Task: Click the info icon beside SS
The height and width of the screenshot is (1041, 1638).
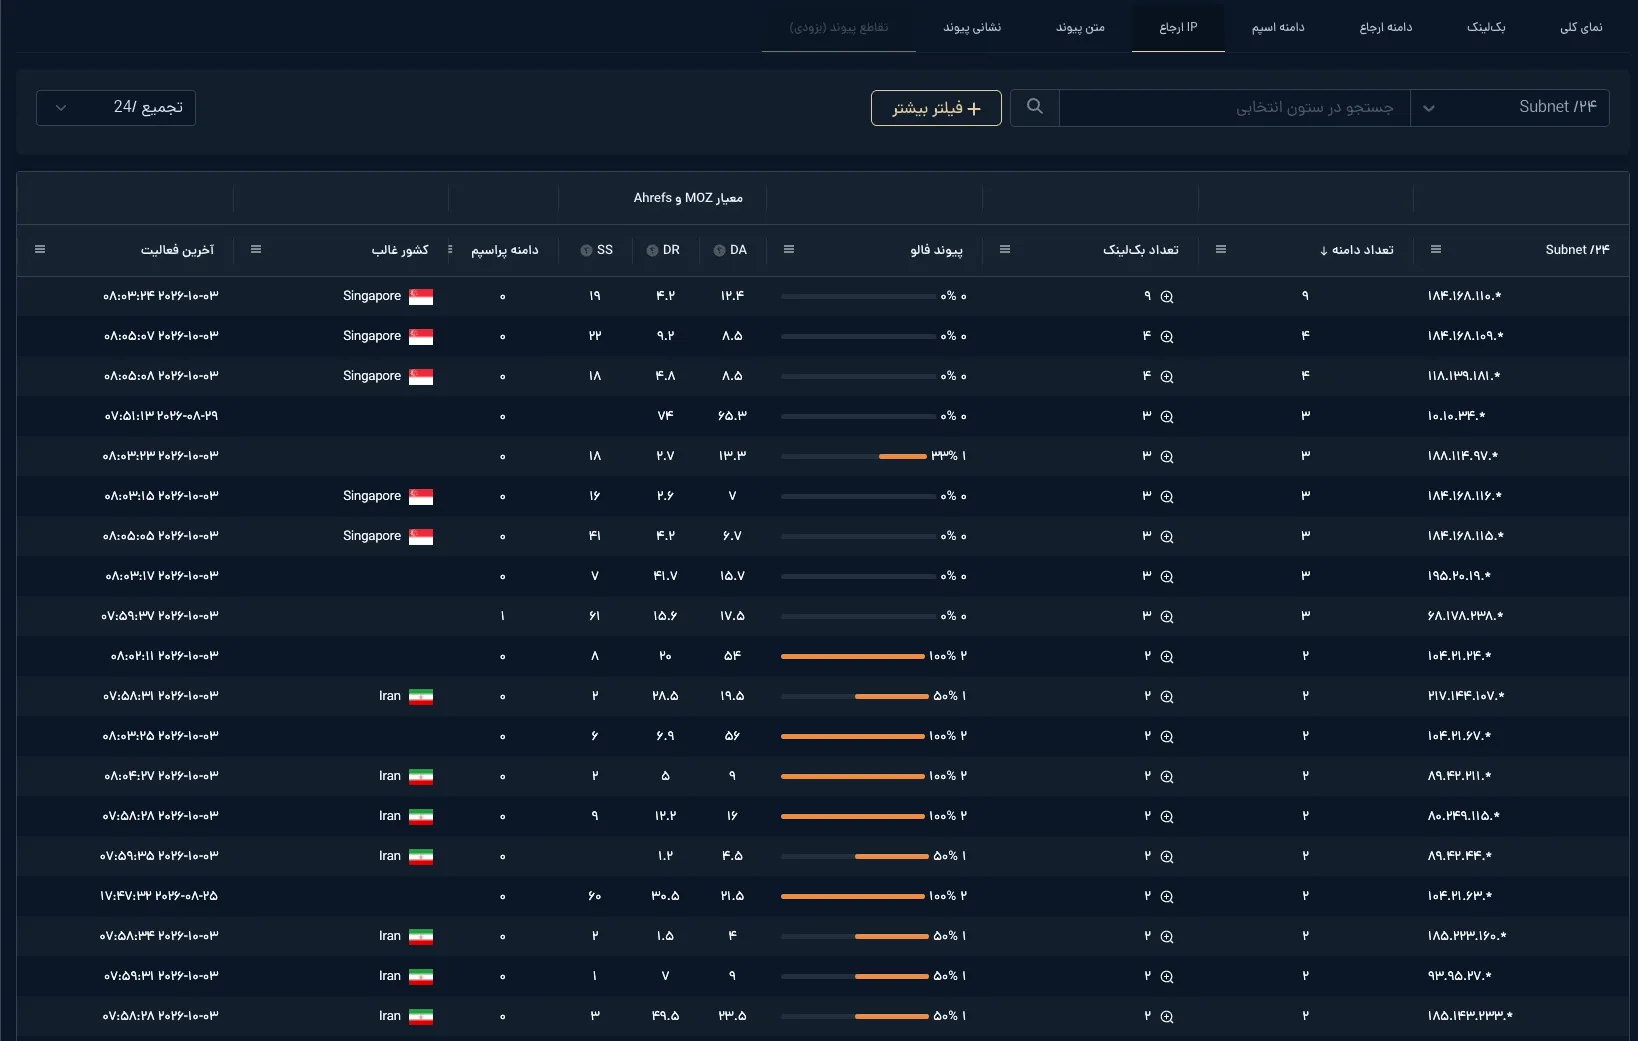Action: pos(586,251)
